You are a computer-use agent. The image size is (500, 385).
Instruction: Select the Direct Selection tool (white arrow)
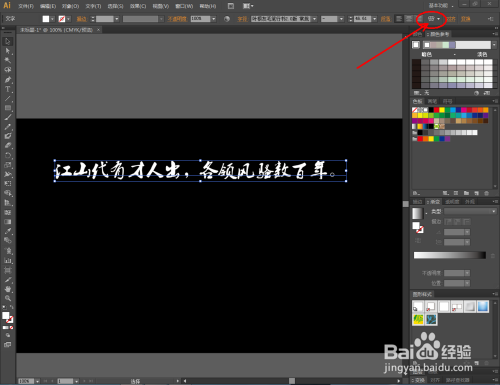click(8, 51)
